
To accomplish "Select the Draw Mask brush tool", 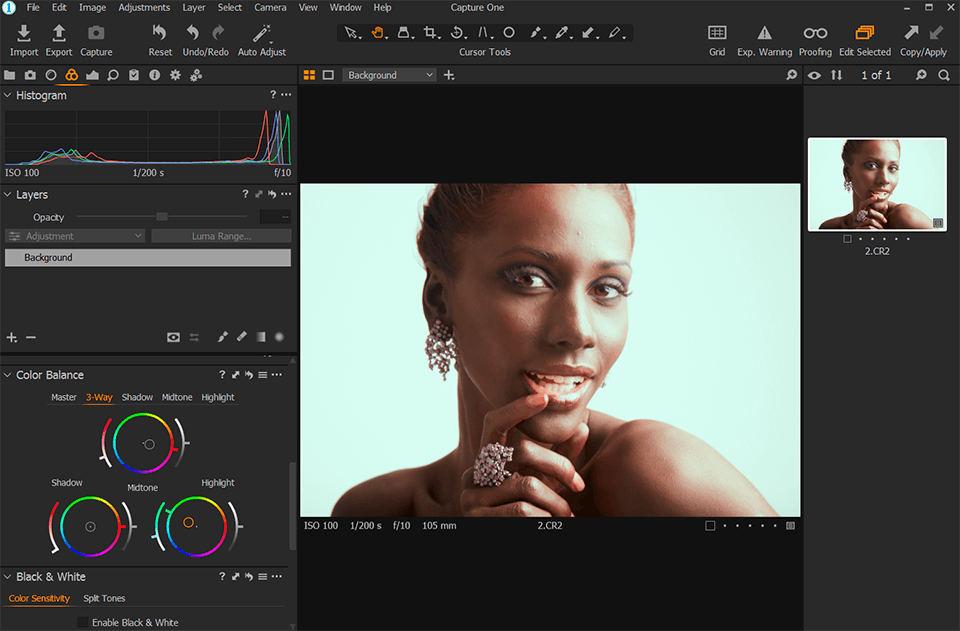I will pyautogui.click(x=536, y=33).
